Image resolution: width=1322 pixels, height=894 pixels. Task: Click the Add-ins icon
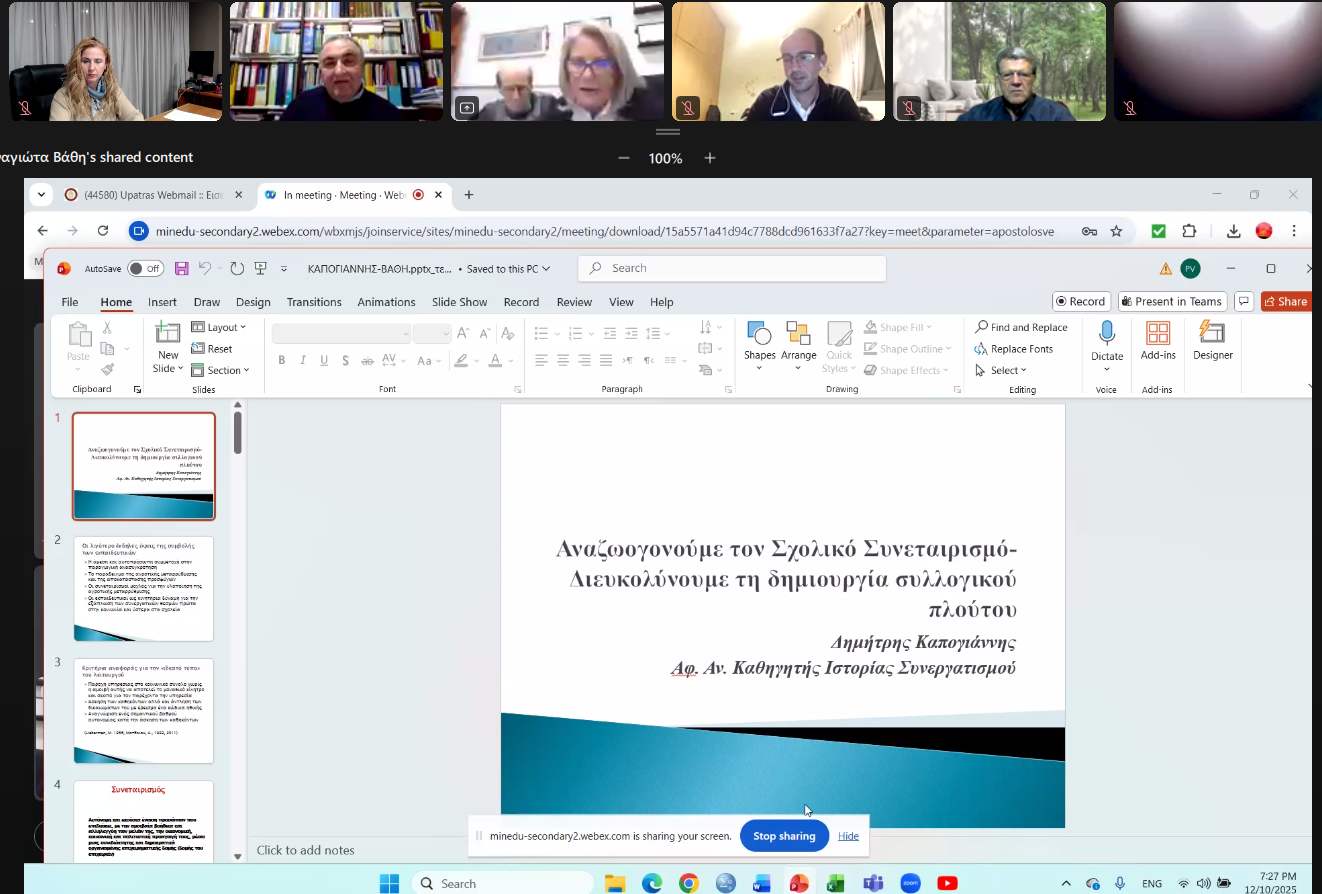pos(1158,334)
